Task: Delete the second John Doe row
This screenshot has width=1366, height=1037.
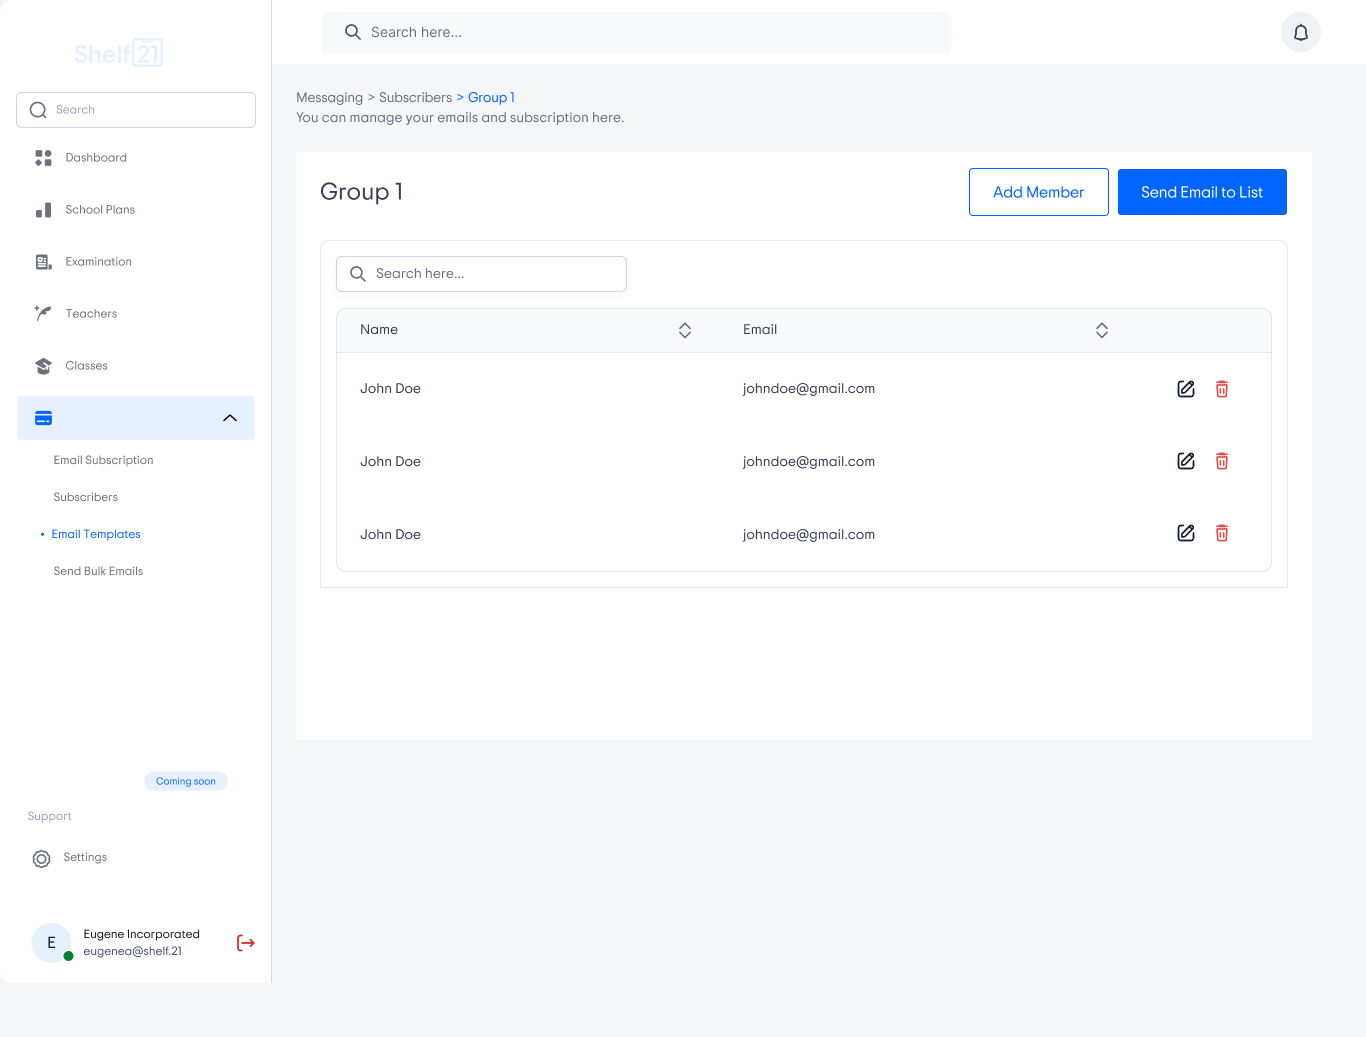Action: pyautogui.click(x=1222, y=461)
